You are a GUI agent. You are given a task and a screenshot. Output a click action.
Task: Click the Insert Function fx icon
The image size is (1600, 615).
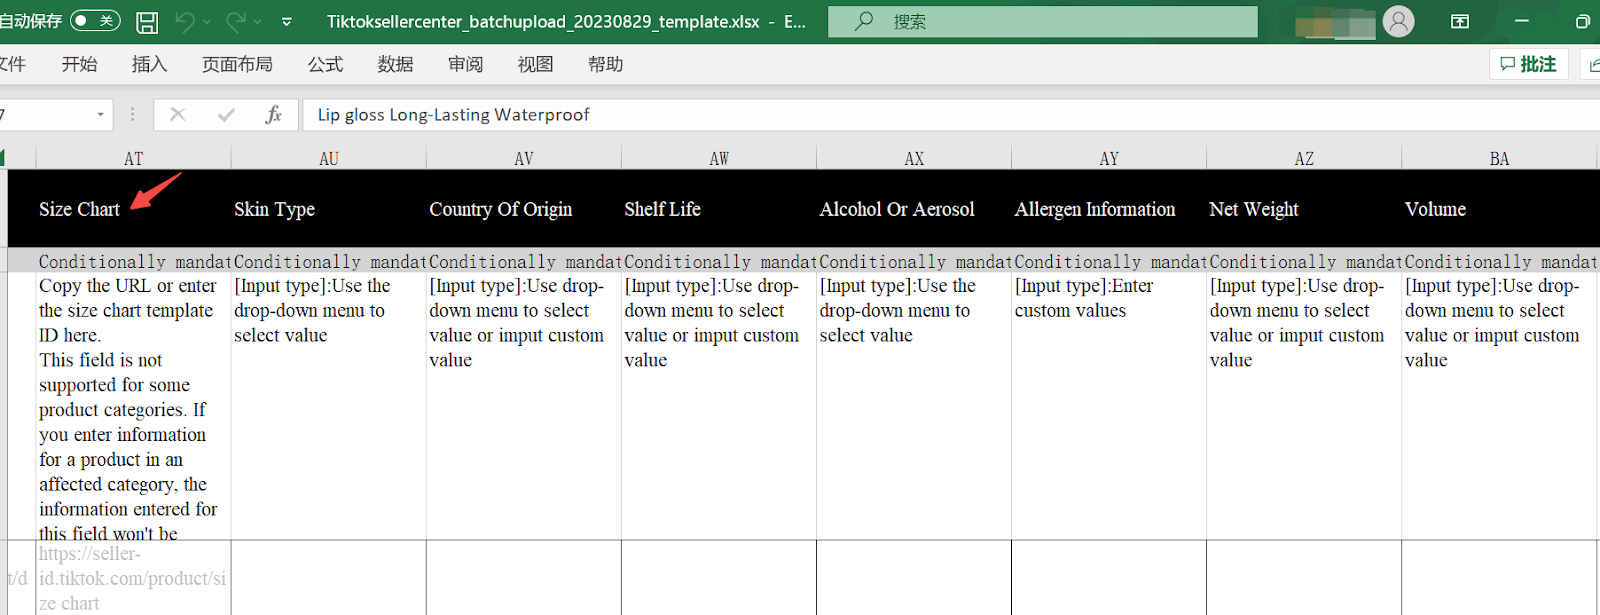pyautogui.click(x=273, y=115)
